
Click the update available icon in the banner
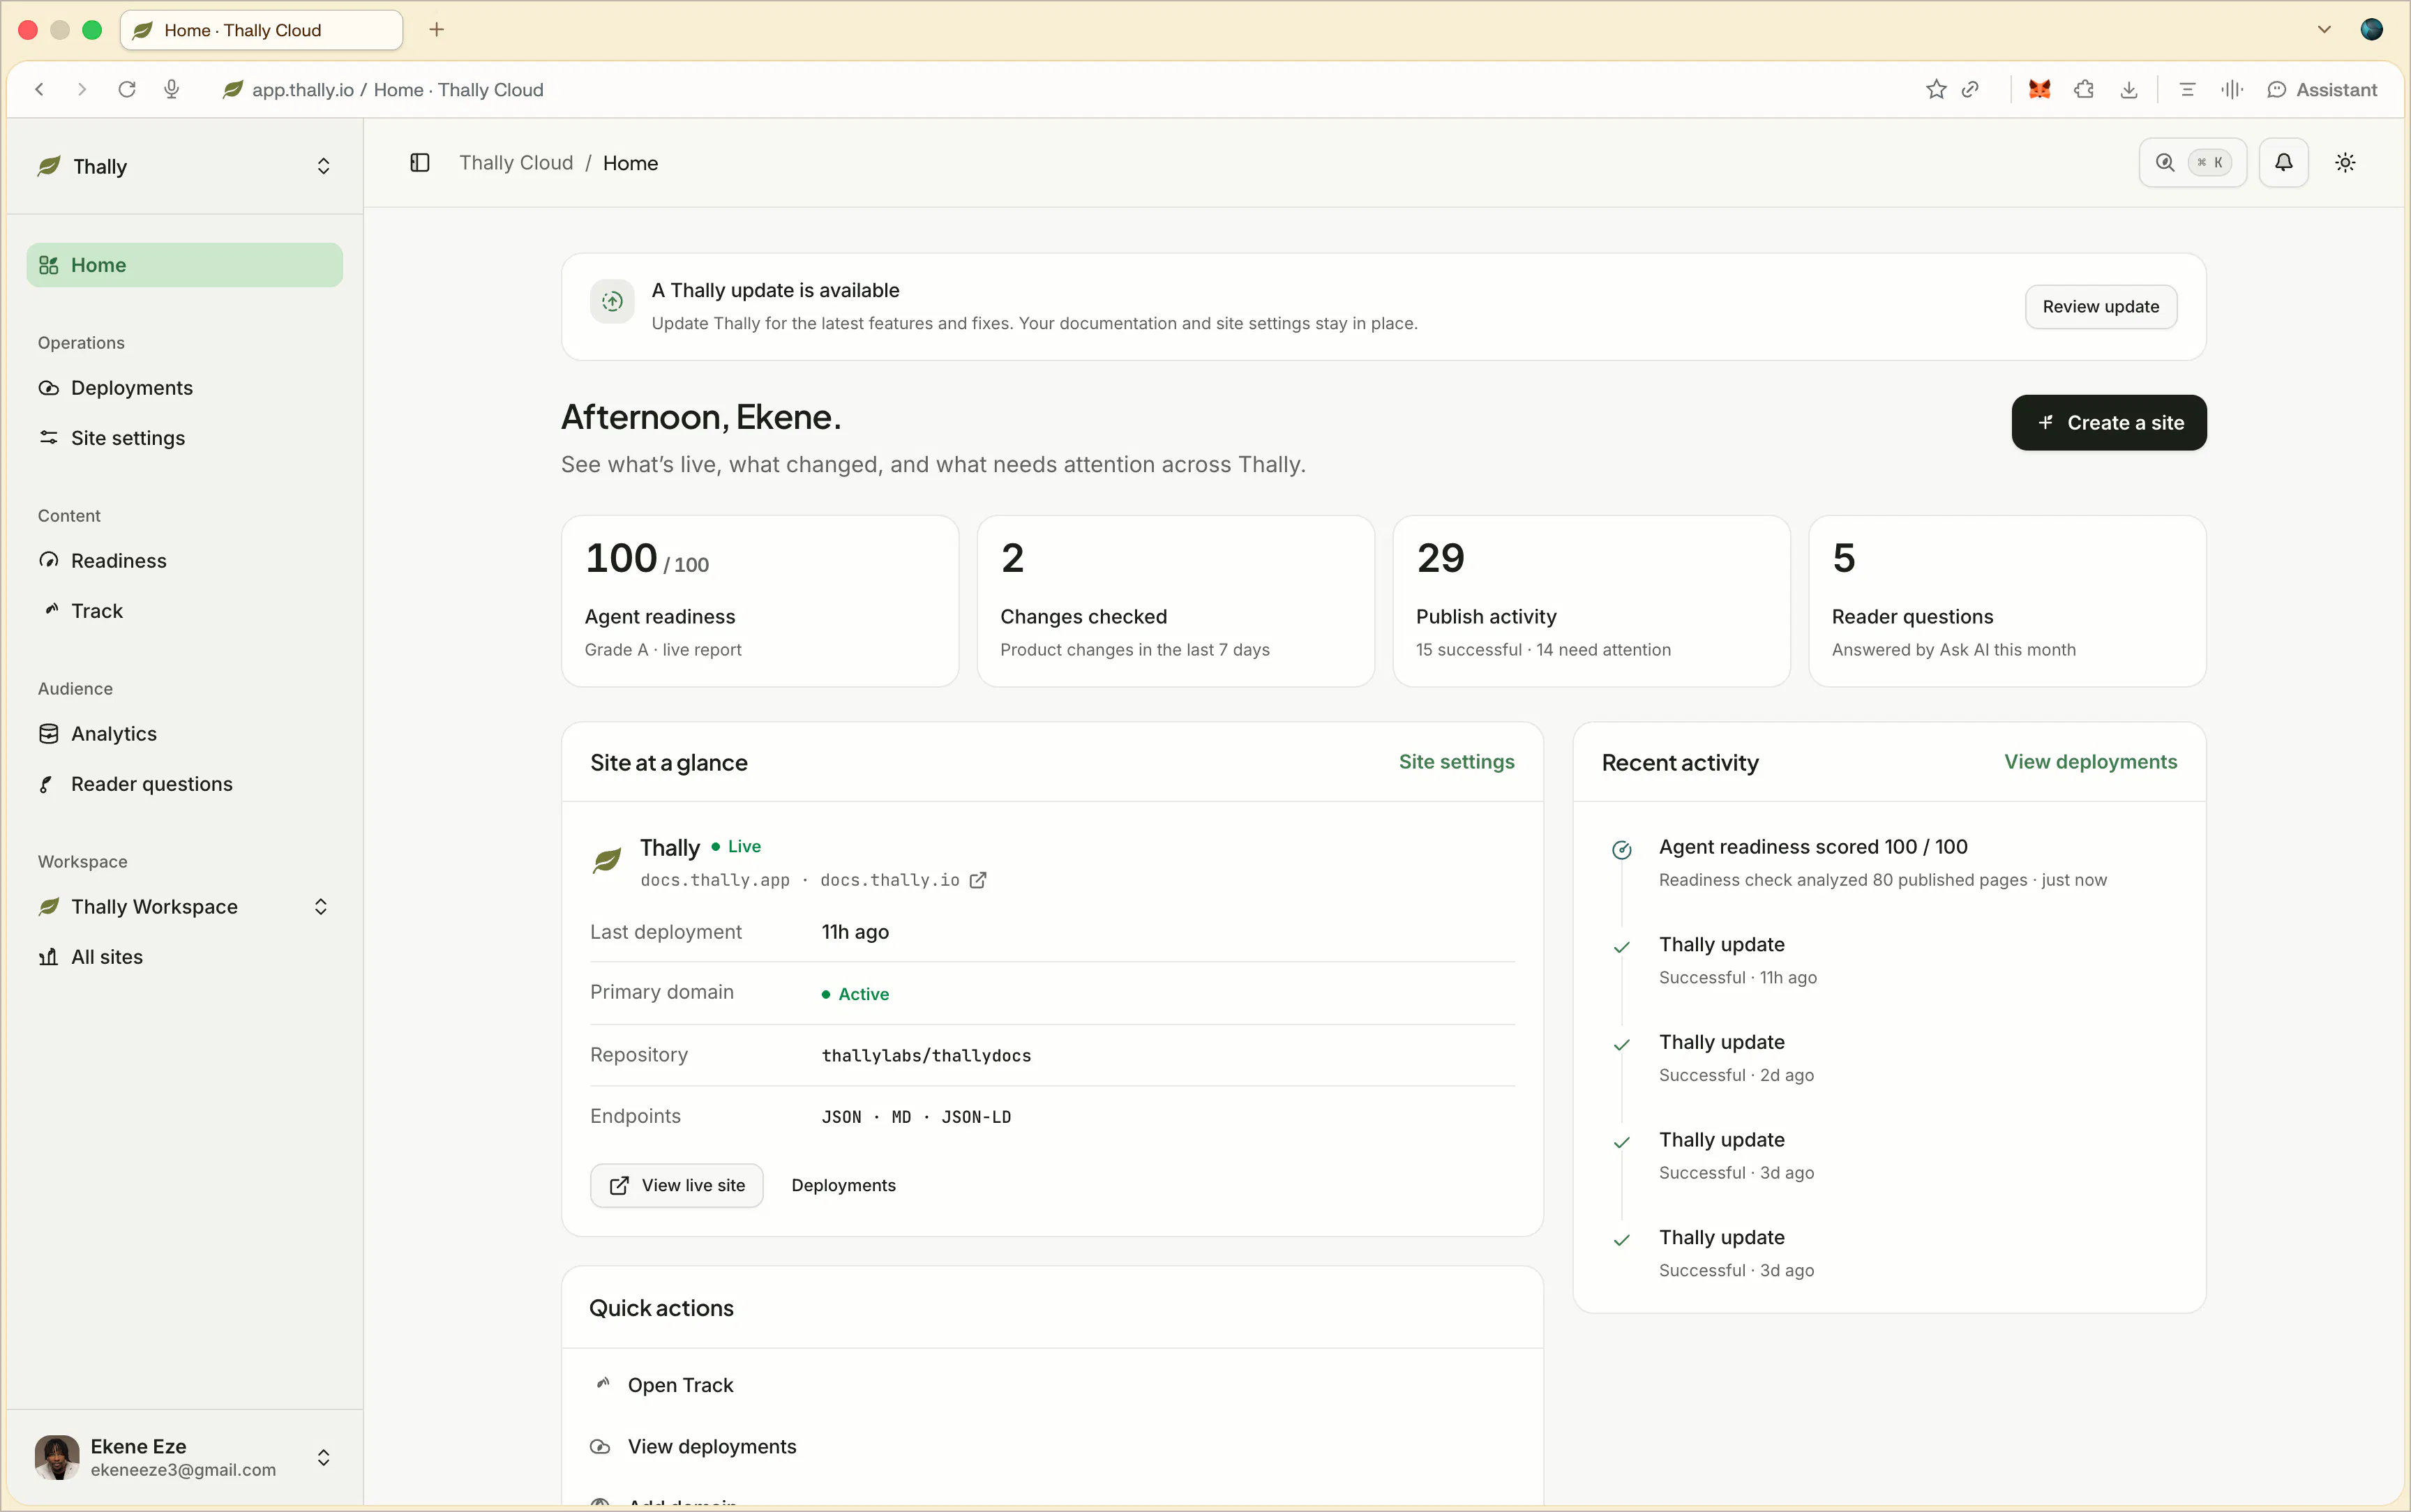(612, 301)
